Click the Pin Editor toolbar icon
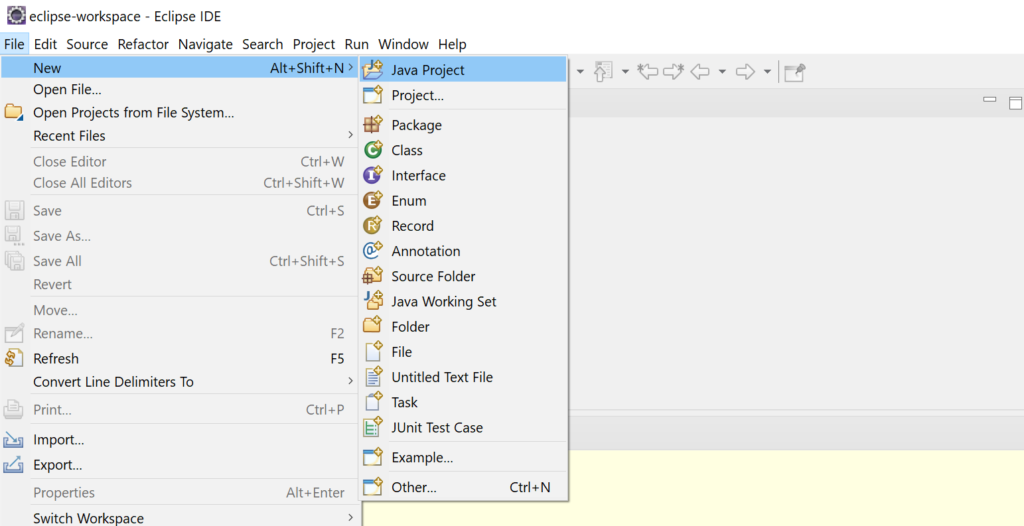This screenshot has height=526, width=1024. coord(795,72)
